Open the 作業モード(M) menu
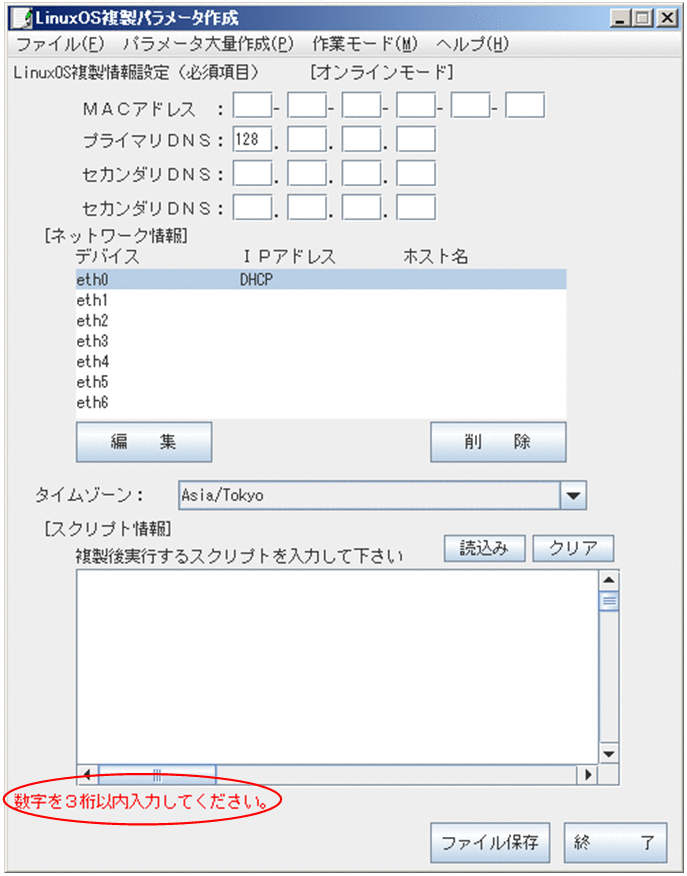Viewport: 687px width, 876px height. pos(365,44)
